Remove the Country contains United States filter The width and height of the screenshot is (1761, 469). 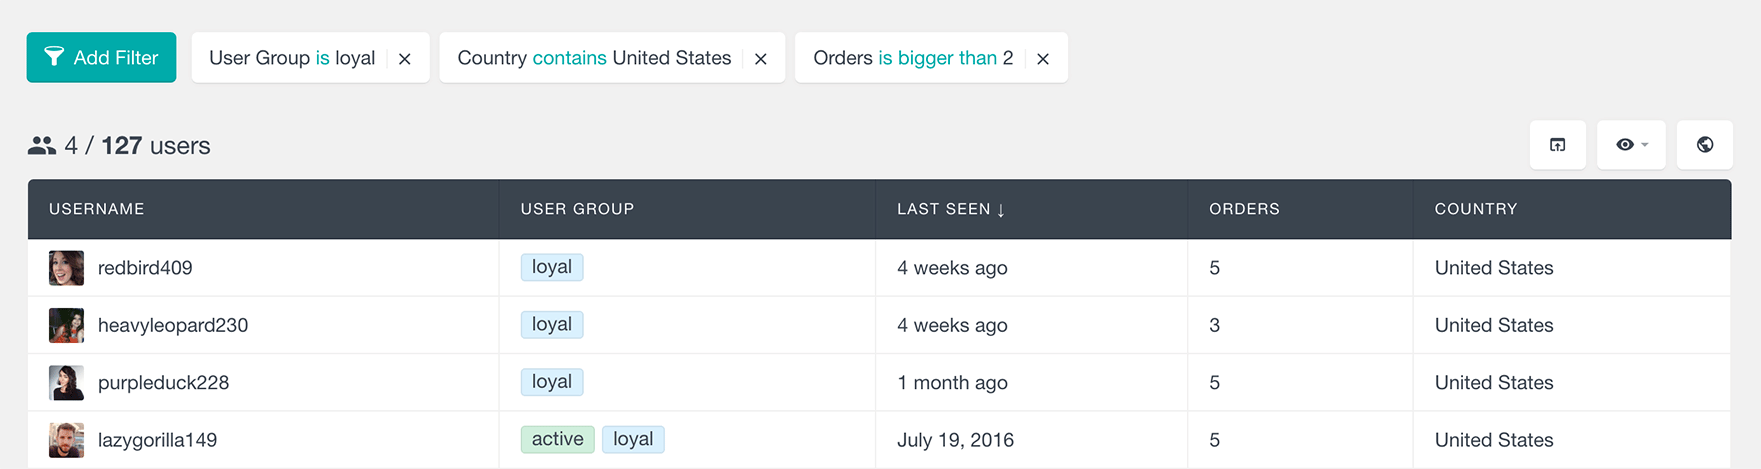tap(761, 59)
